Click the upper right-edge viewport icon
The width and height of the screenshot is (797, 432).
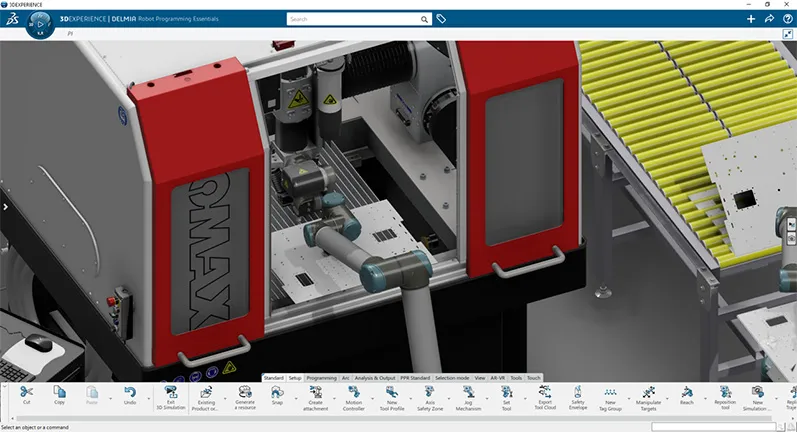click(791, 224)
